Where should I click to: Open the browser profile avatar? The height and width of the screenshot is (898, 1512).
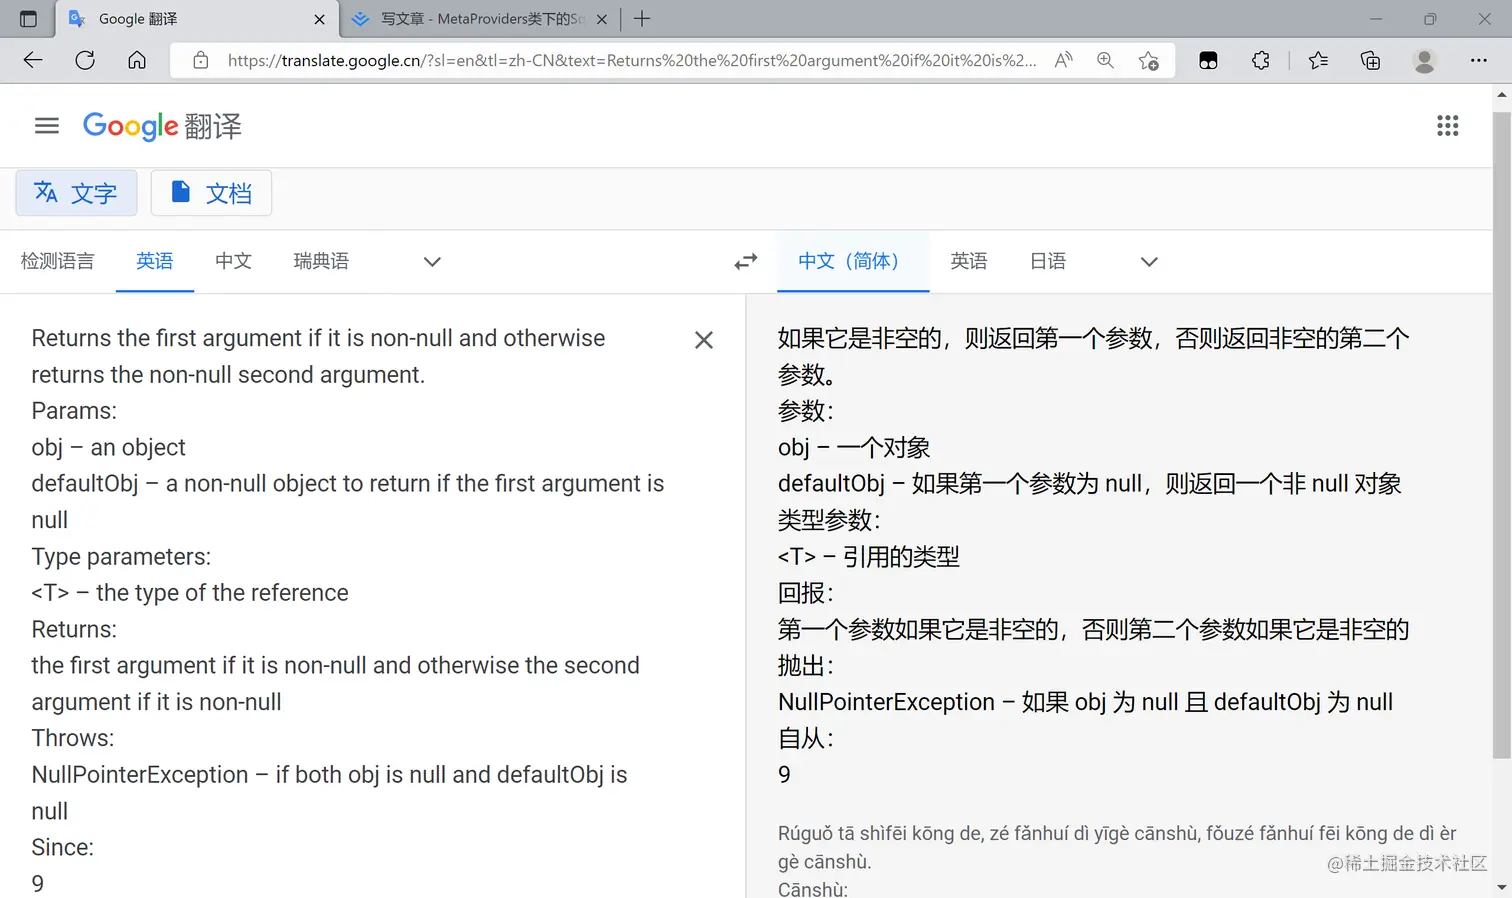tap(1425, 60)
